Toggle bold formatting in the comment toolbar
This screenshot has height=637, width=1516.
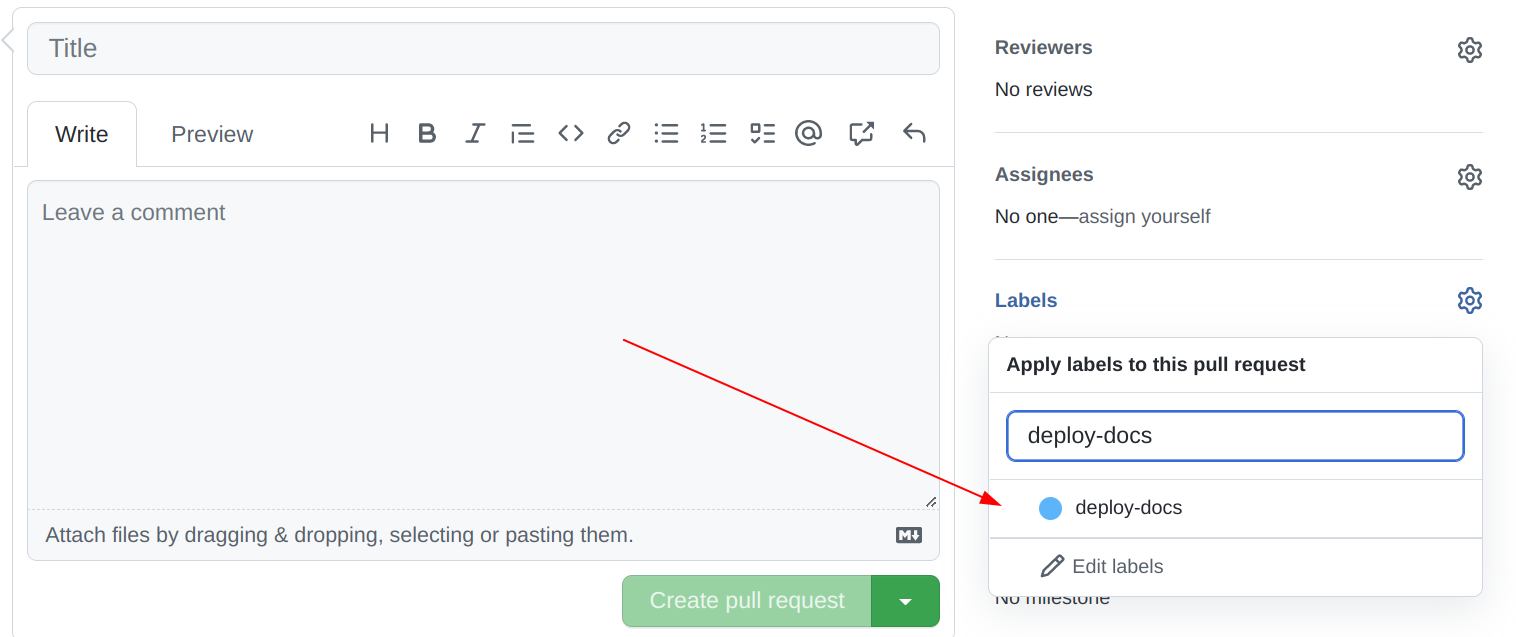pyautogui.click(x=427, y=133)
